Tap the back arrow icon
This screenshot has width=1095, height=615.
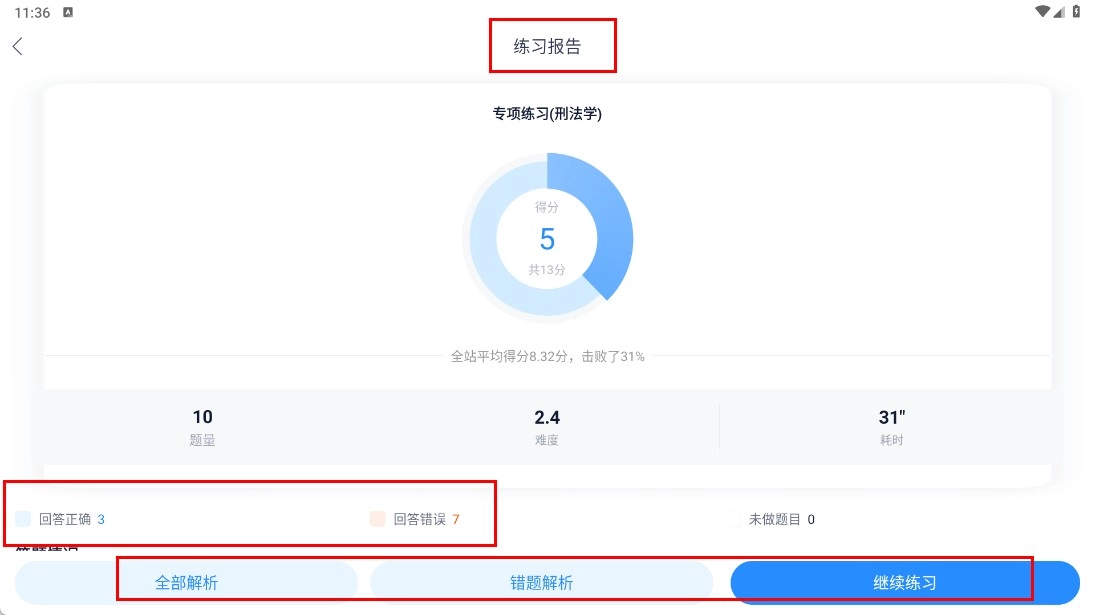pos(17,46)
